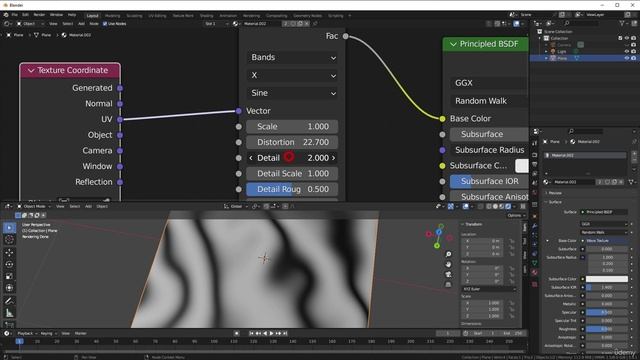Click the Detail Roughness slider on node
This screenshot has height=360, width=640.
point(292,189)
